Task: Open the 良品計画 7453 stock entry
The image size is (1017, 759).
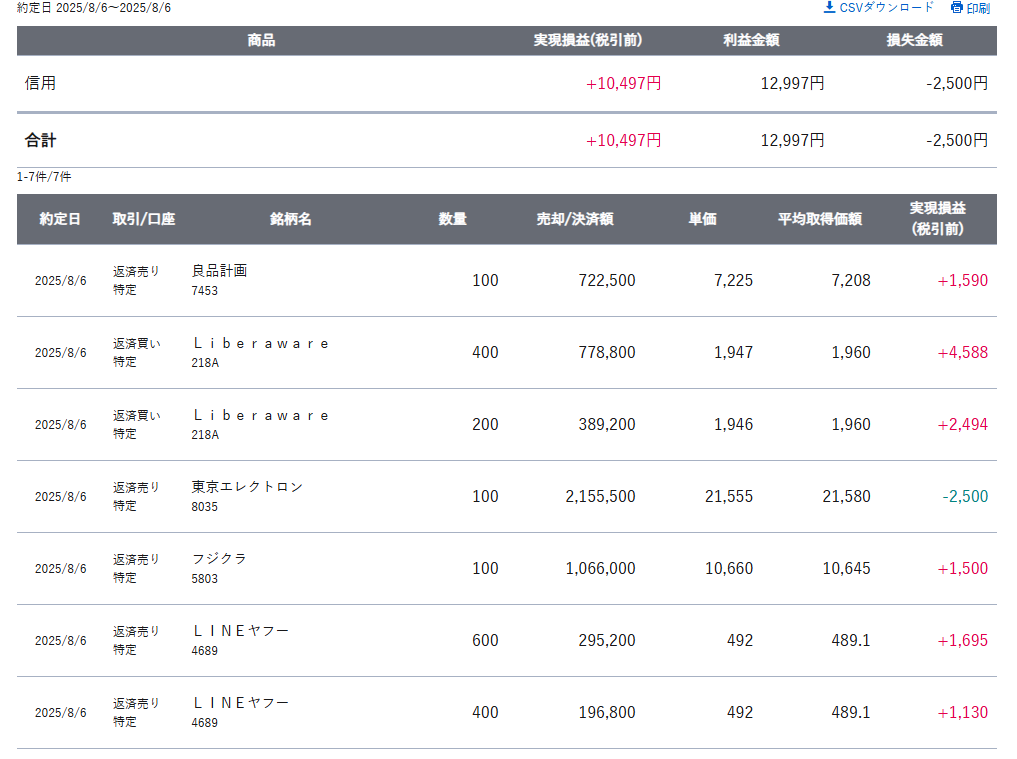Action: click(219, 280)
